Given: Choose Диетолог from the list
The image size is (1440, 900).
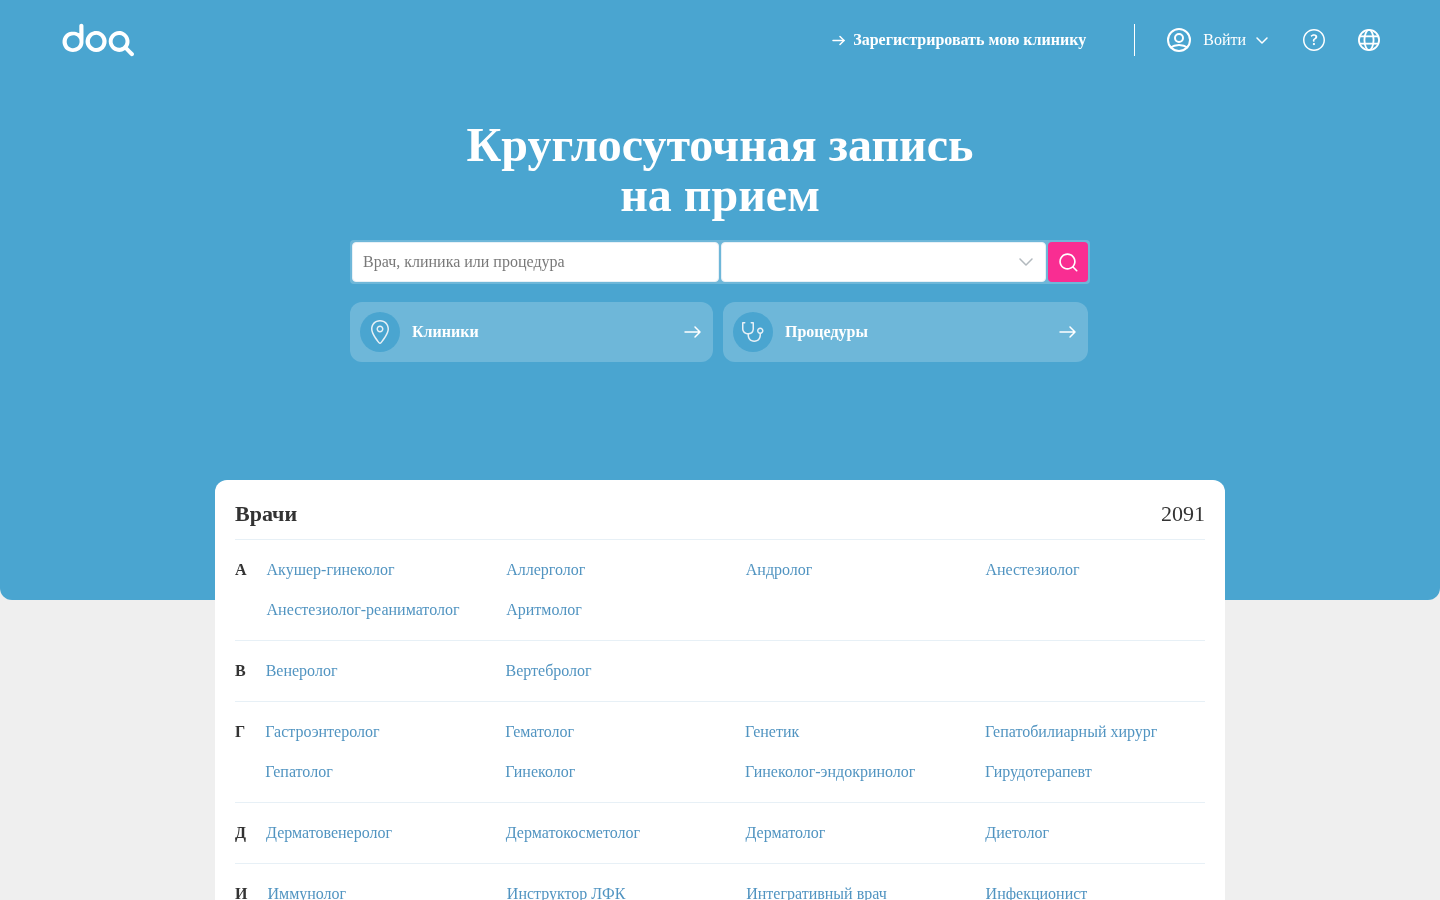Looking at the screenshot, I should pos(1017,833).
